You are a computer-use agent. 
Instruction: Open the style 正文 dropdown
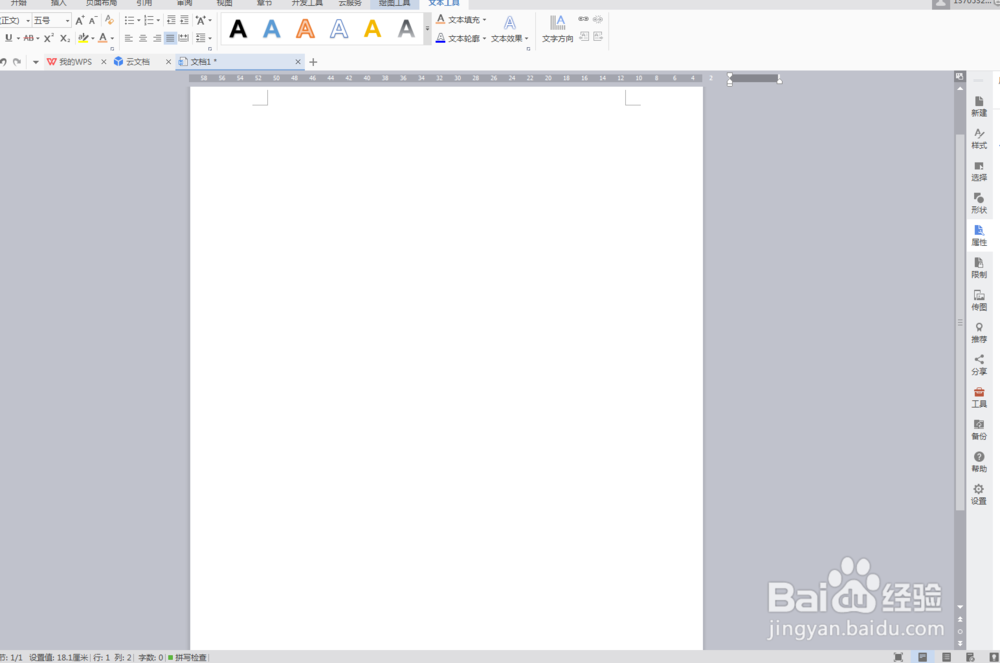point(28,20)
